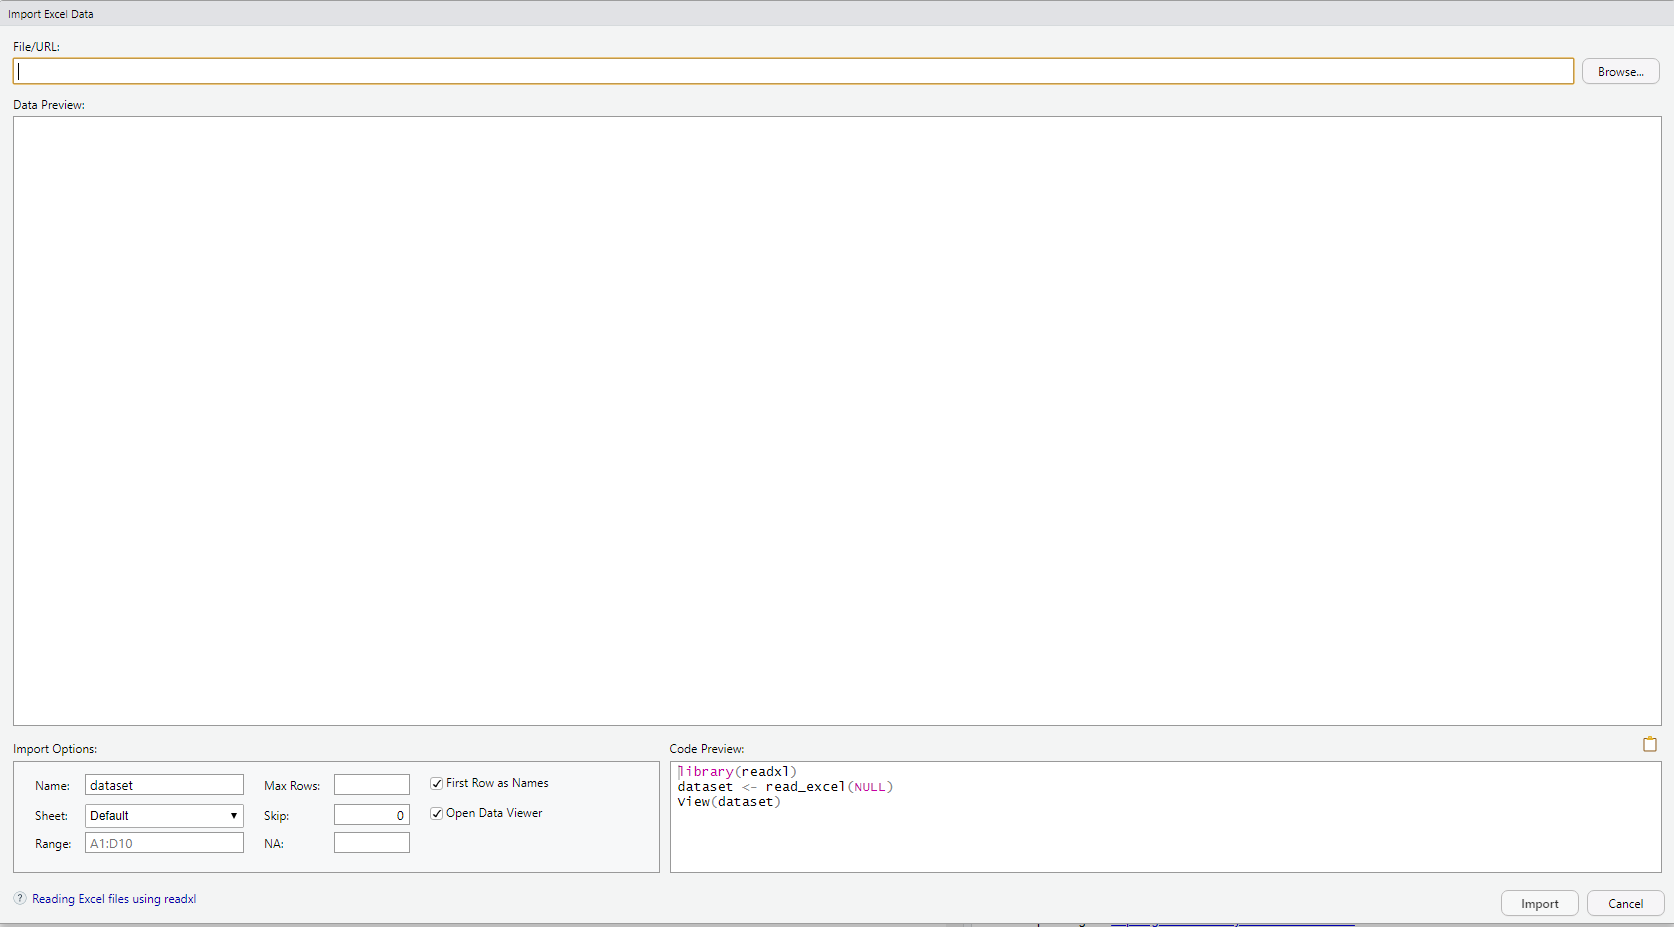Image resolution: width=1674 pixels, height=927 pixels.
Task: Click the View(dataset) code line
Action: (x=729, y=802)
